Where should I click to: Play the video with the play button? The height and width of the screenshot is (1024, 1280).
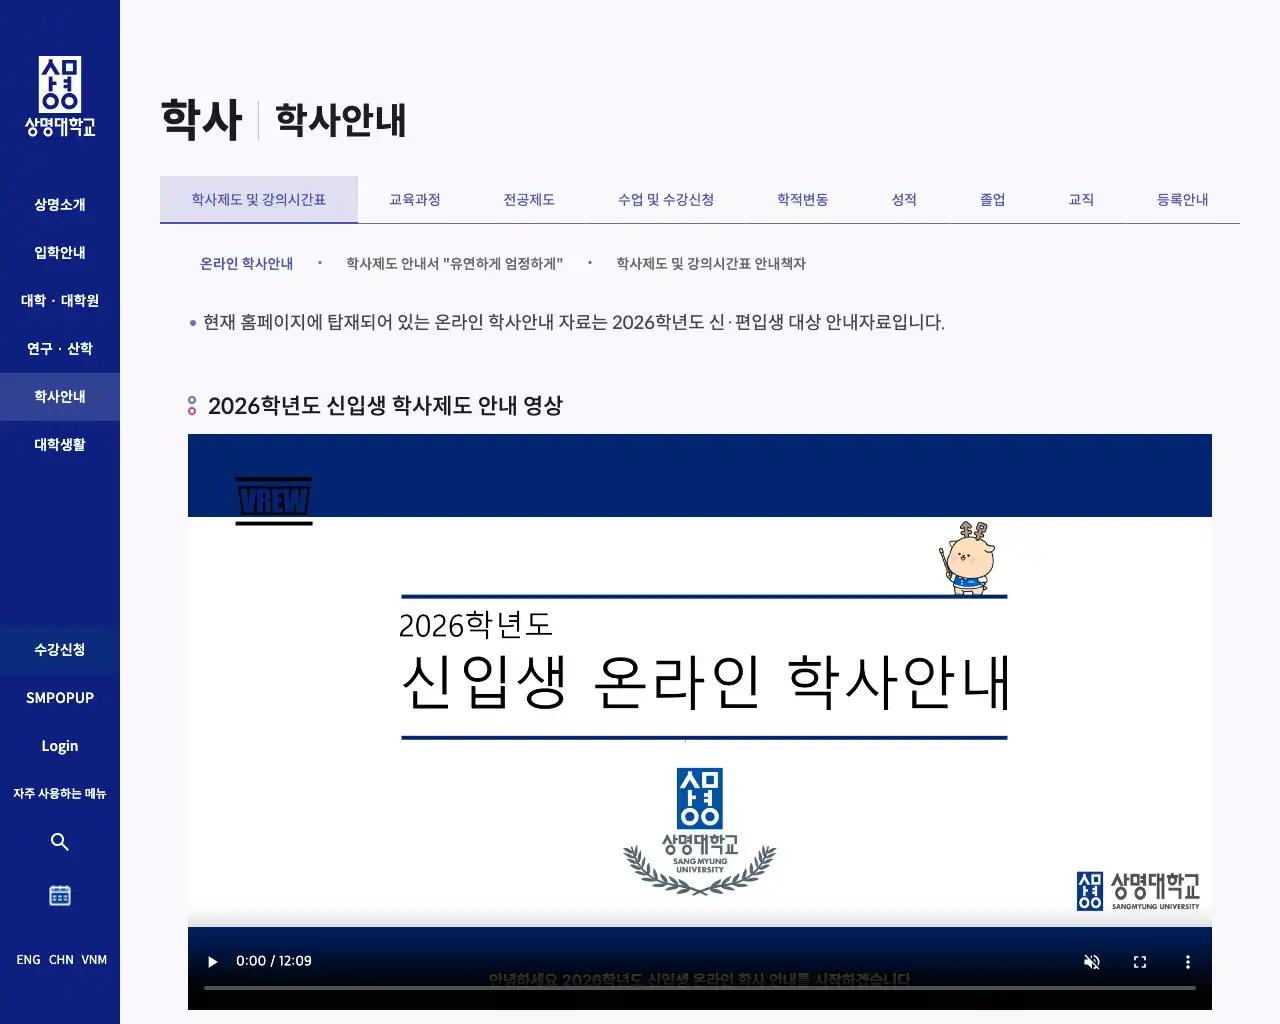pyautogui.click(x=212, y=961)
